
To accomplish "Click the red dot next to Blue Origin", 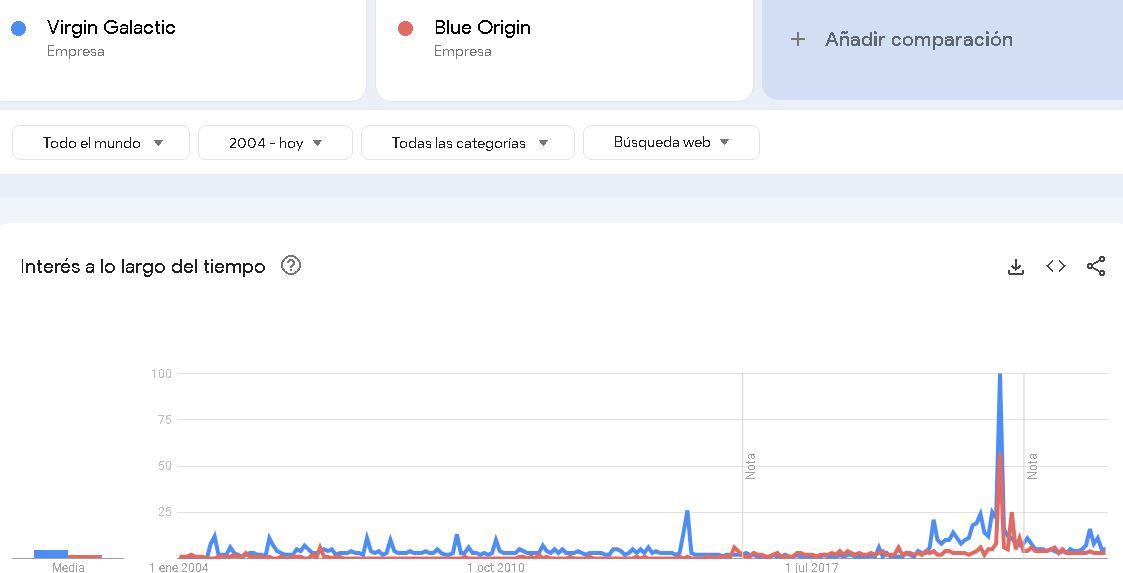I will 405,28.
